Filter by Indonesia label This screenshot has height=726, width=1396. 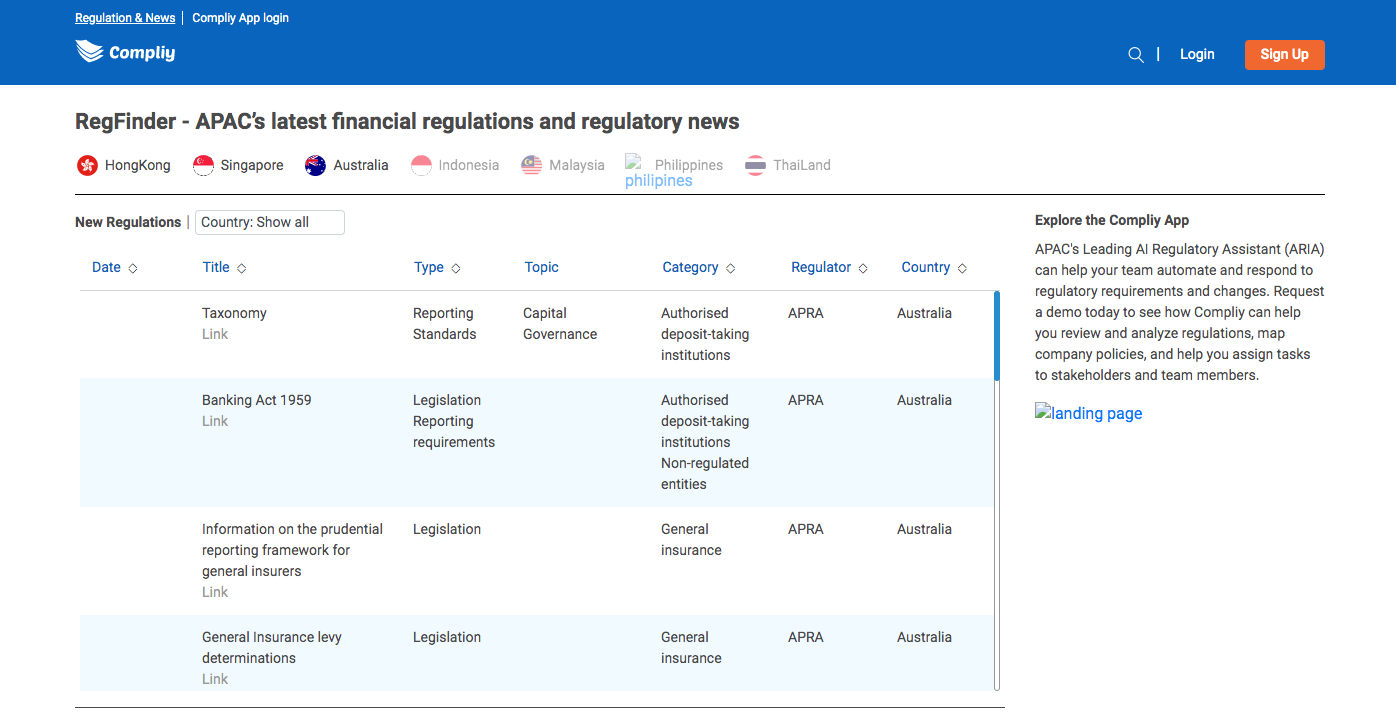click(x=469, y=165)
